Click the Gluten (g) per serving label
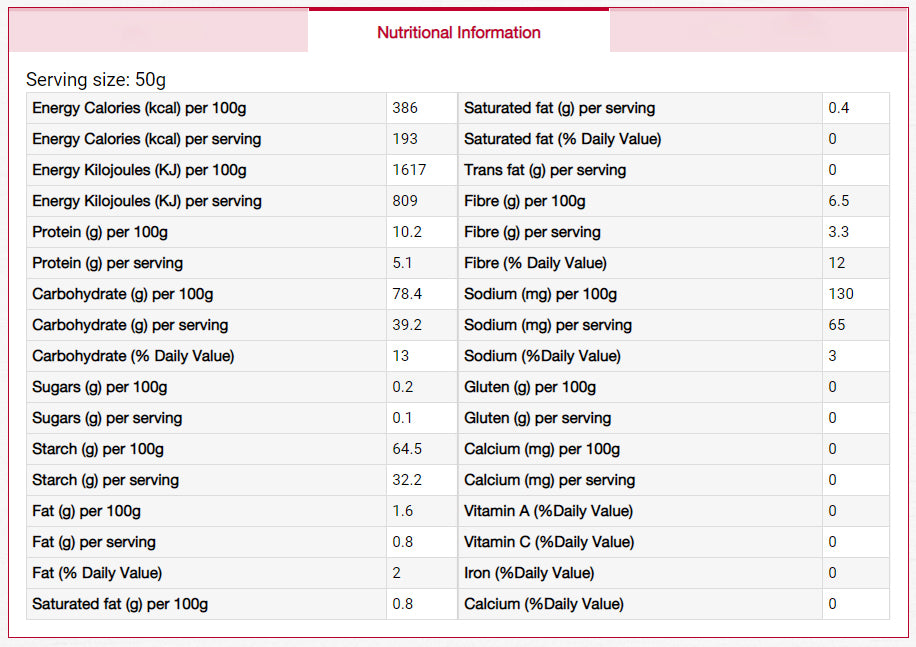This screenshot has height=647, width=916. tap(537, 418)
